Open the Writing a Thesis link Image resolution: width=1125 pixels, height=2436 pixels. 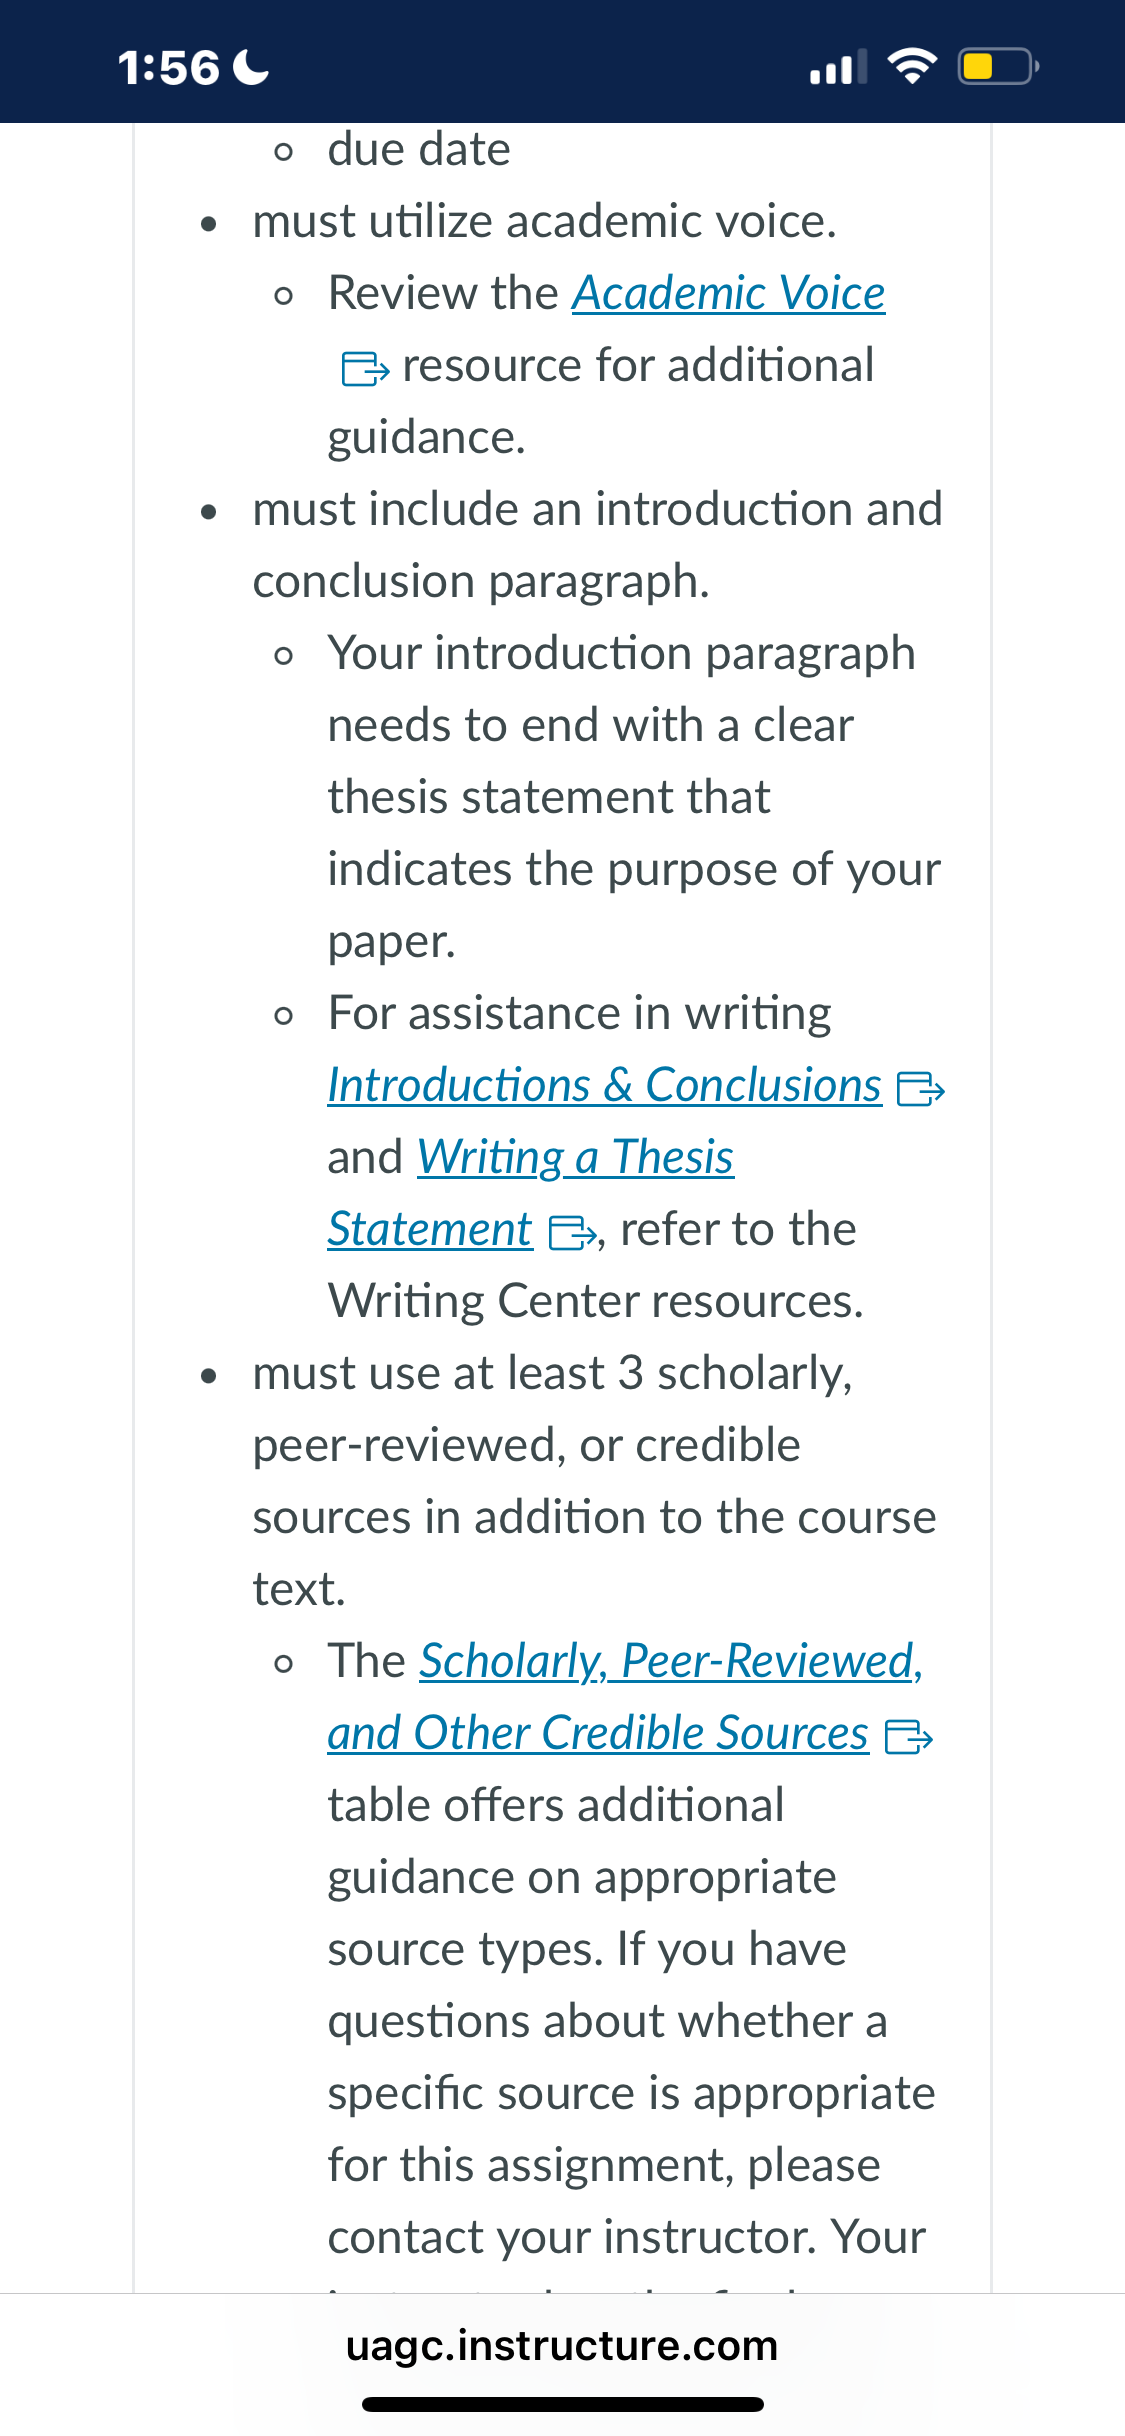pos(576,1158)
